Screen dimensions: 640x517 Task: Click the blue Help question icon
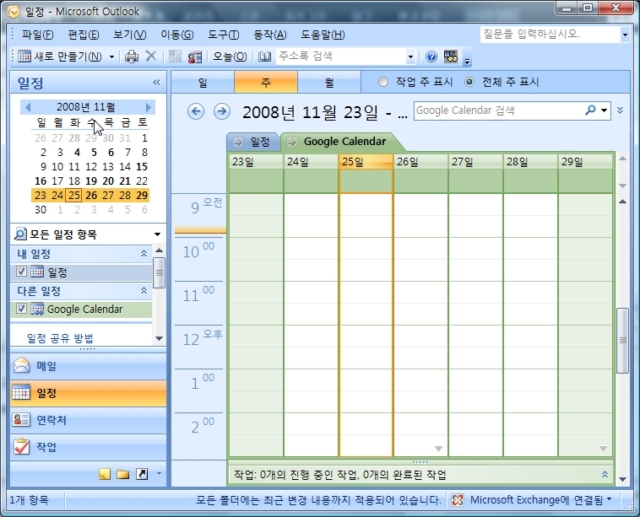pos(431,56)
